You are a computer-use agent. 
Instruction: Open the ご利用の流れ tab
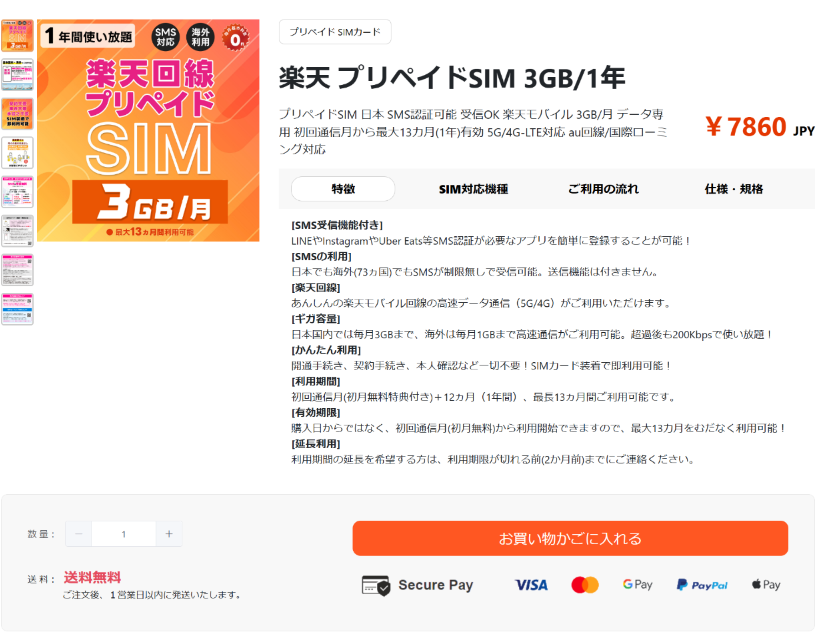pyautogui.click(x=603, y=189)
